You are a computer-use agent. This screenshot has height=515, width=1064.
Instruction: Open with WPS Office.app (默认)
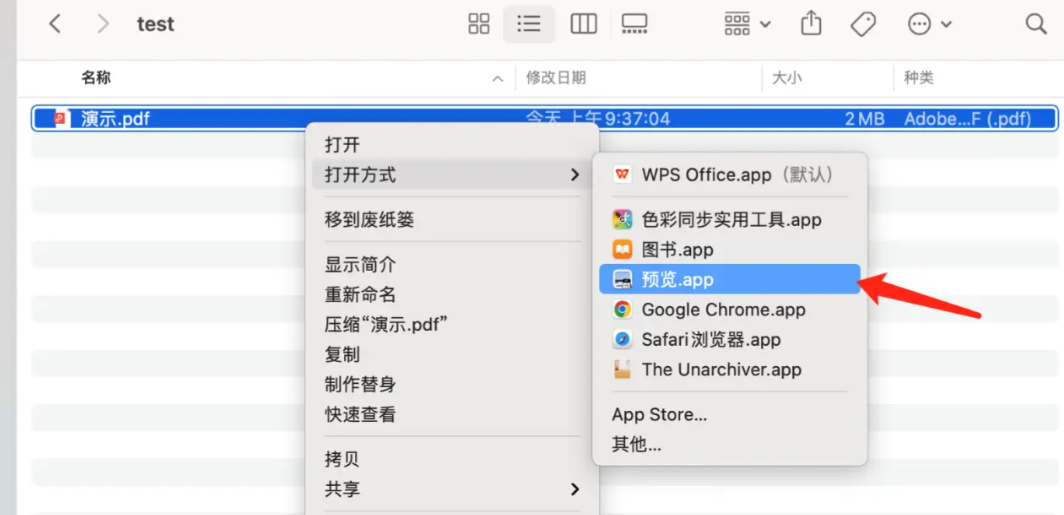(x=730, y=174)
